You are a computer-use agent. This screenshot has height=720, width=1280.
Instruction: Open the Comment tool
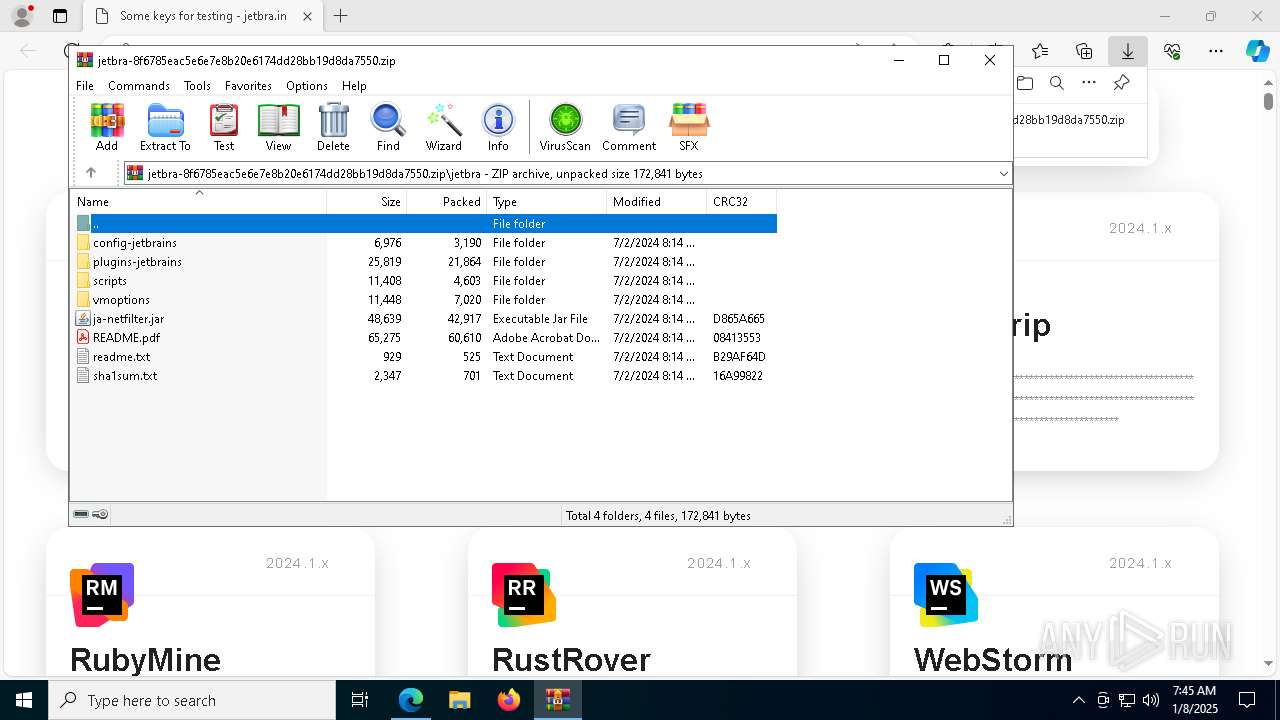[x=629, y=127]
